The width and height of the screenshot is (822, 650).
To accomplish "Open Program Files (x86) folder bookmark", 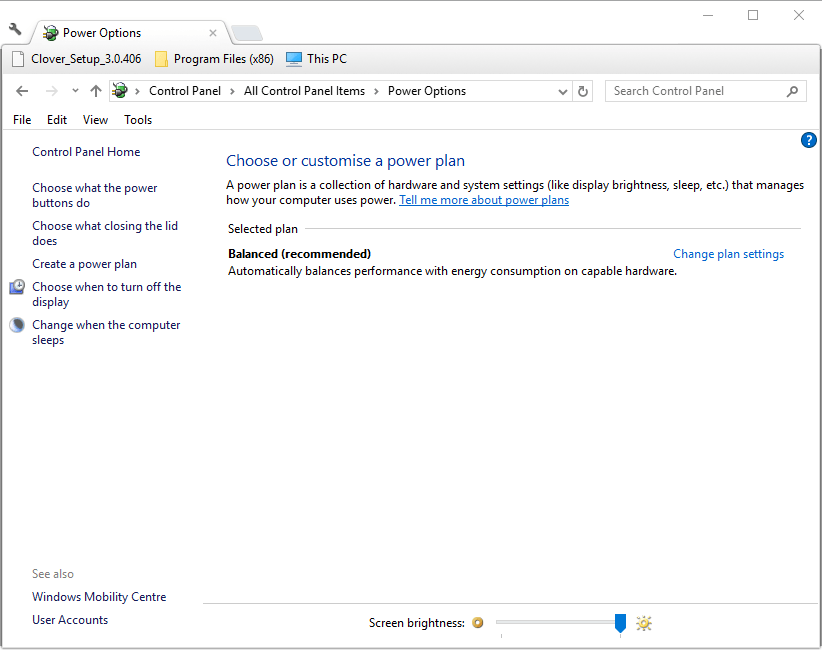I will 214,59.
